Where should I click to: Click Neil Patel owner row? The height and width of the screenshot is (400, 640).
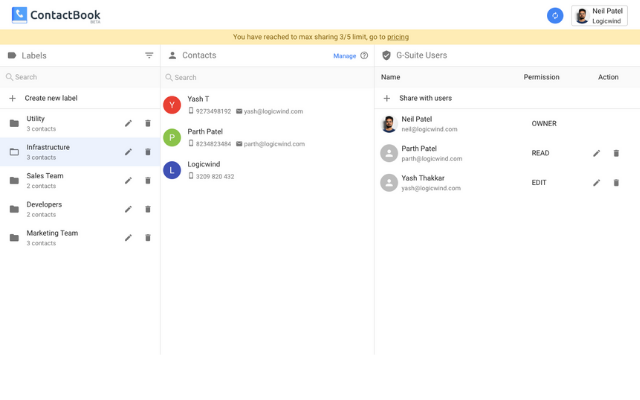coord(507,124)
